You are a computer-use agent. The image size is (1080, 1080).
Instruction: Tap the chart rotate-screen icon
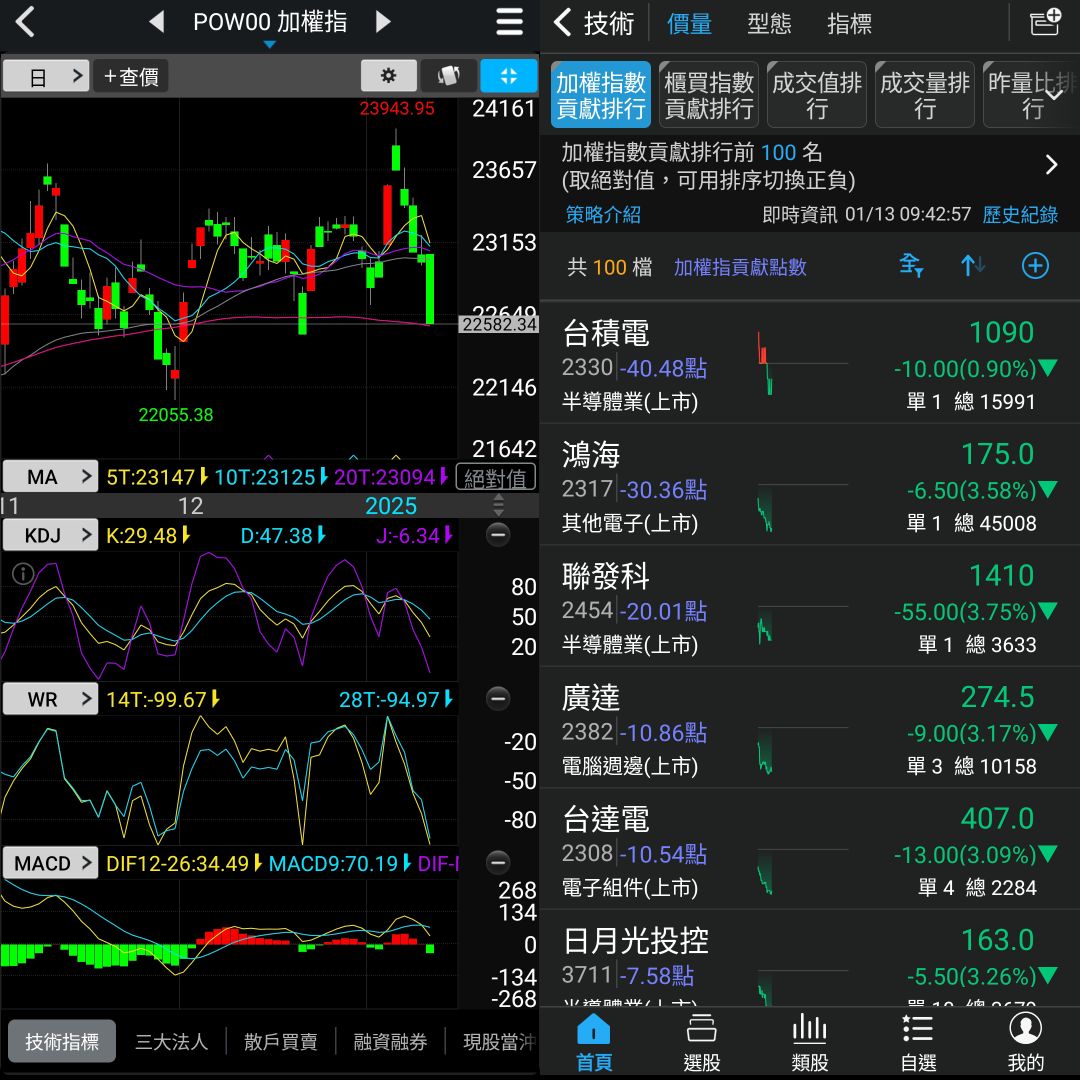(448, 76)
